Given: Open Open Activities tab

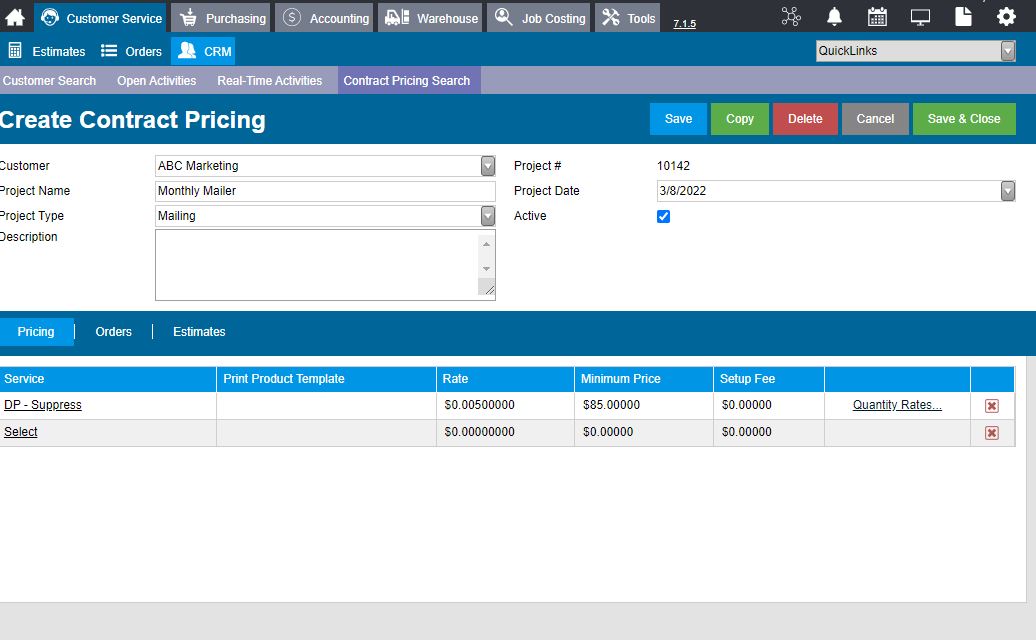Looking at the screenshot, I should pos(157,81).
